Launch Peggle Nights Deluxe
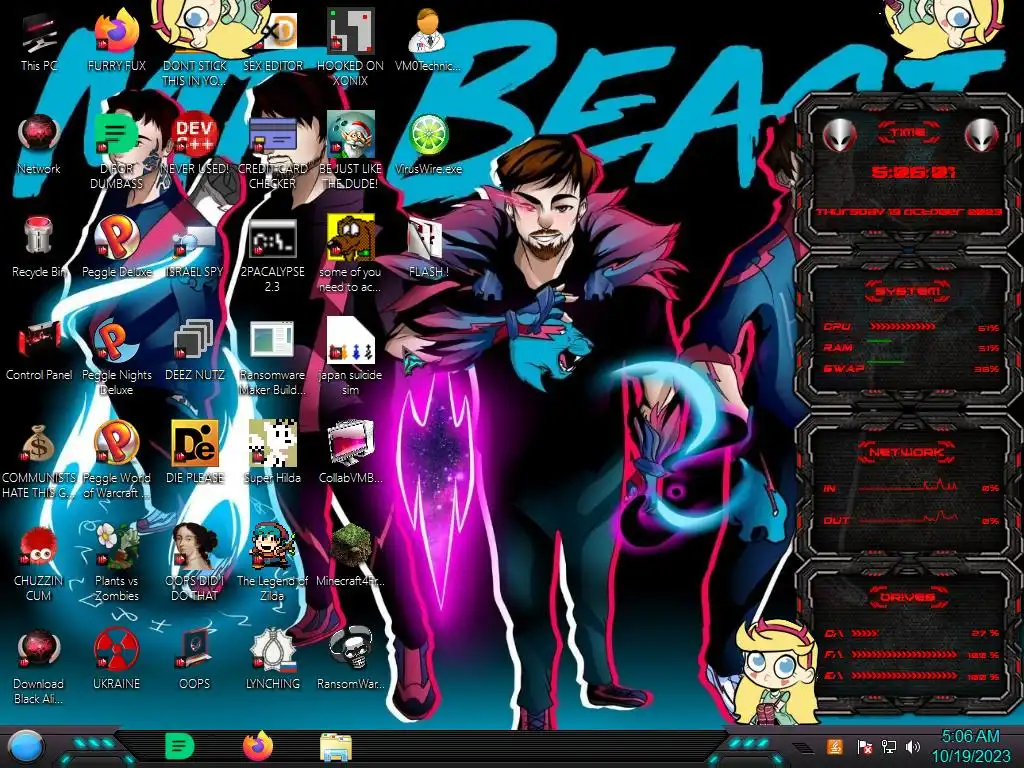This screenshot has height=768, width=1024. [x=116, y=358]
